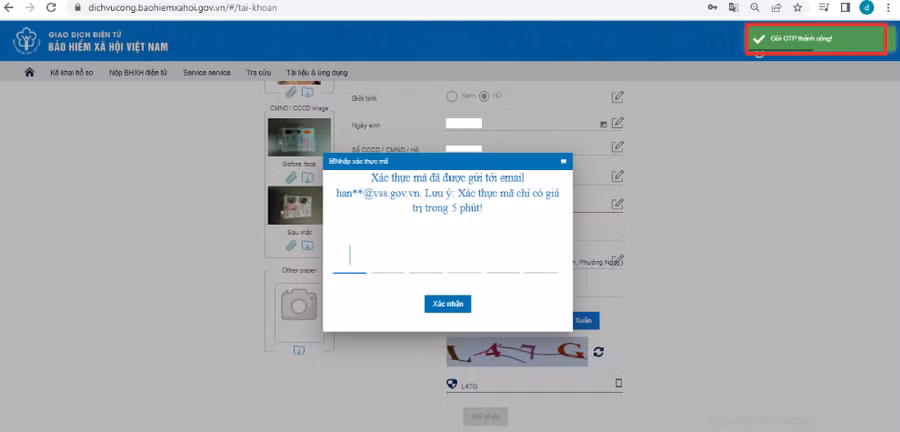Select the Nam radio button
The image size is (900, 432).
[452, 97]
